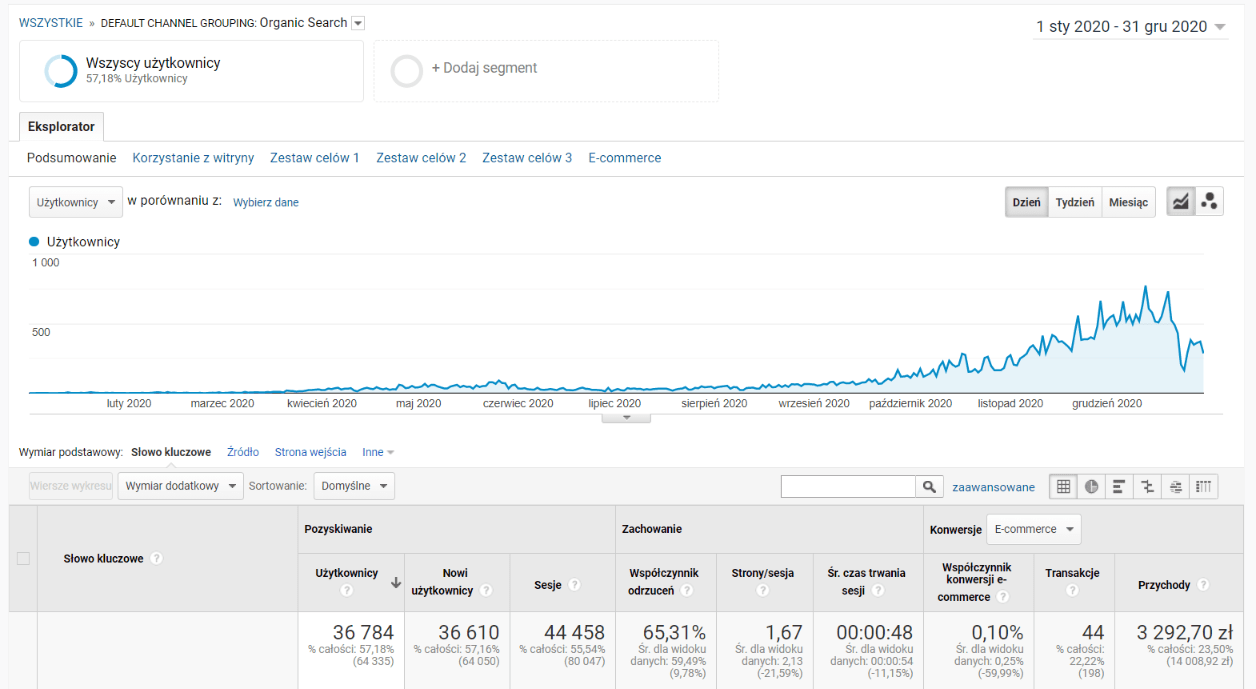Click the standard data table view icon

[1064, 487]
